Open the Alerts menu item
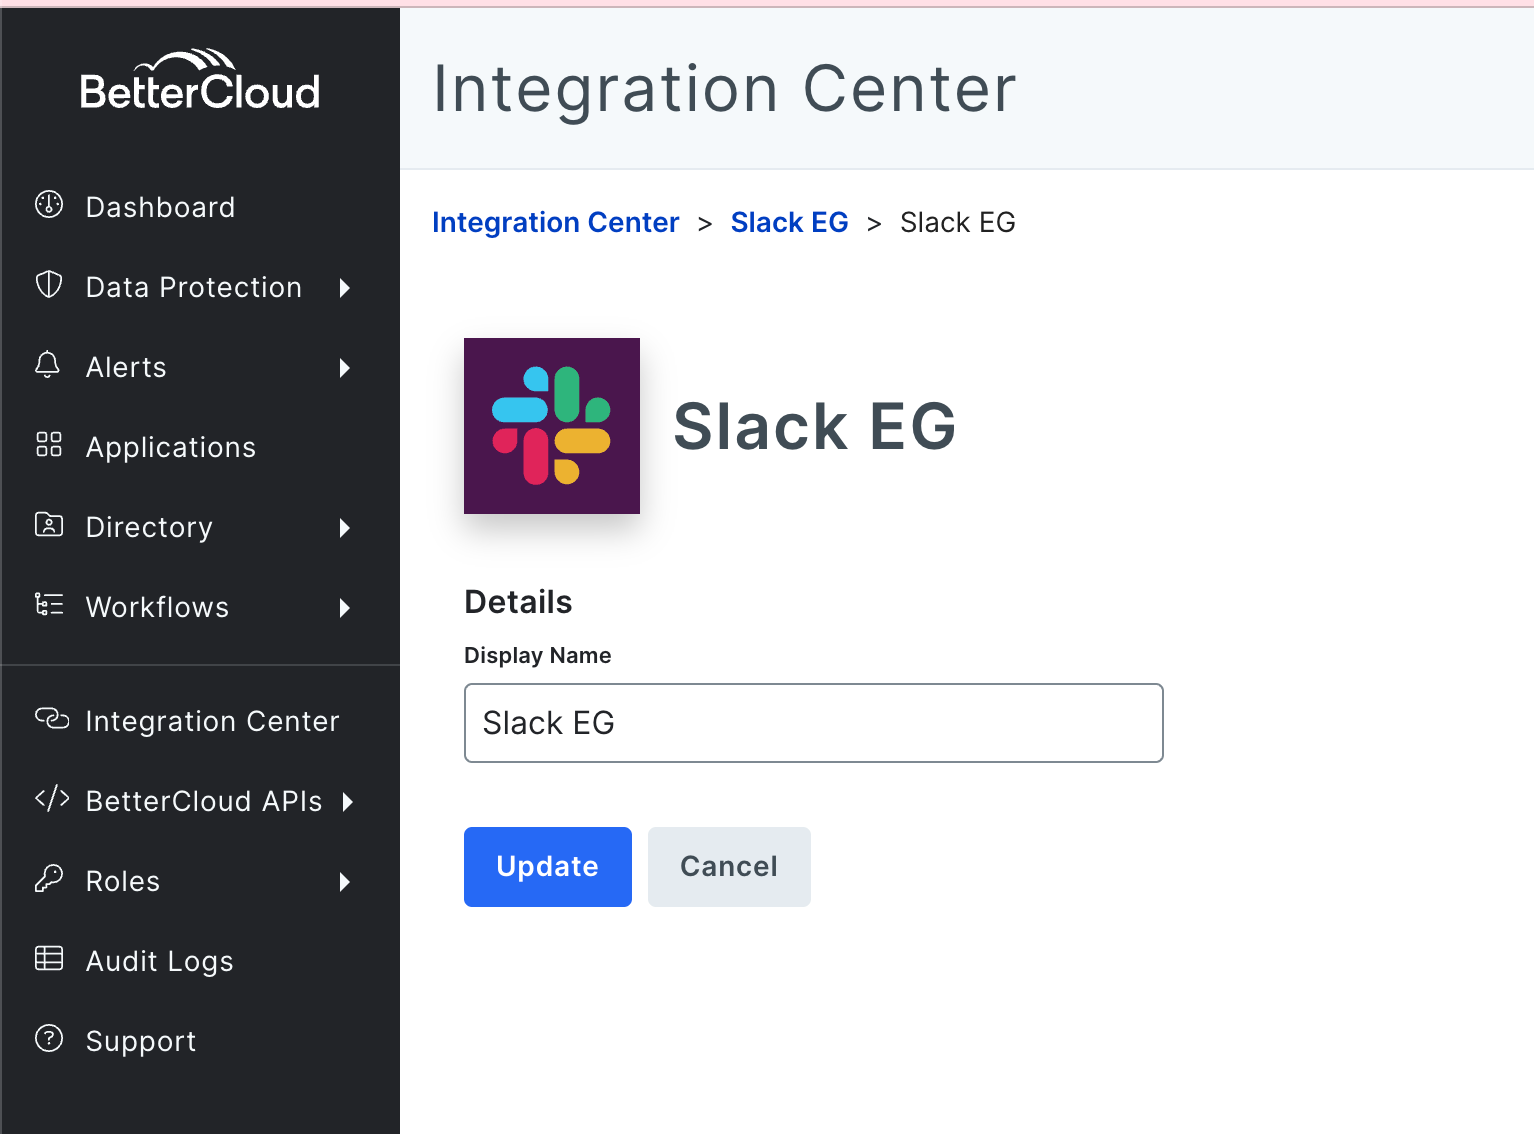Viewport: 1534px width, 1134px height. (x=126, y=367)
